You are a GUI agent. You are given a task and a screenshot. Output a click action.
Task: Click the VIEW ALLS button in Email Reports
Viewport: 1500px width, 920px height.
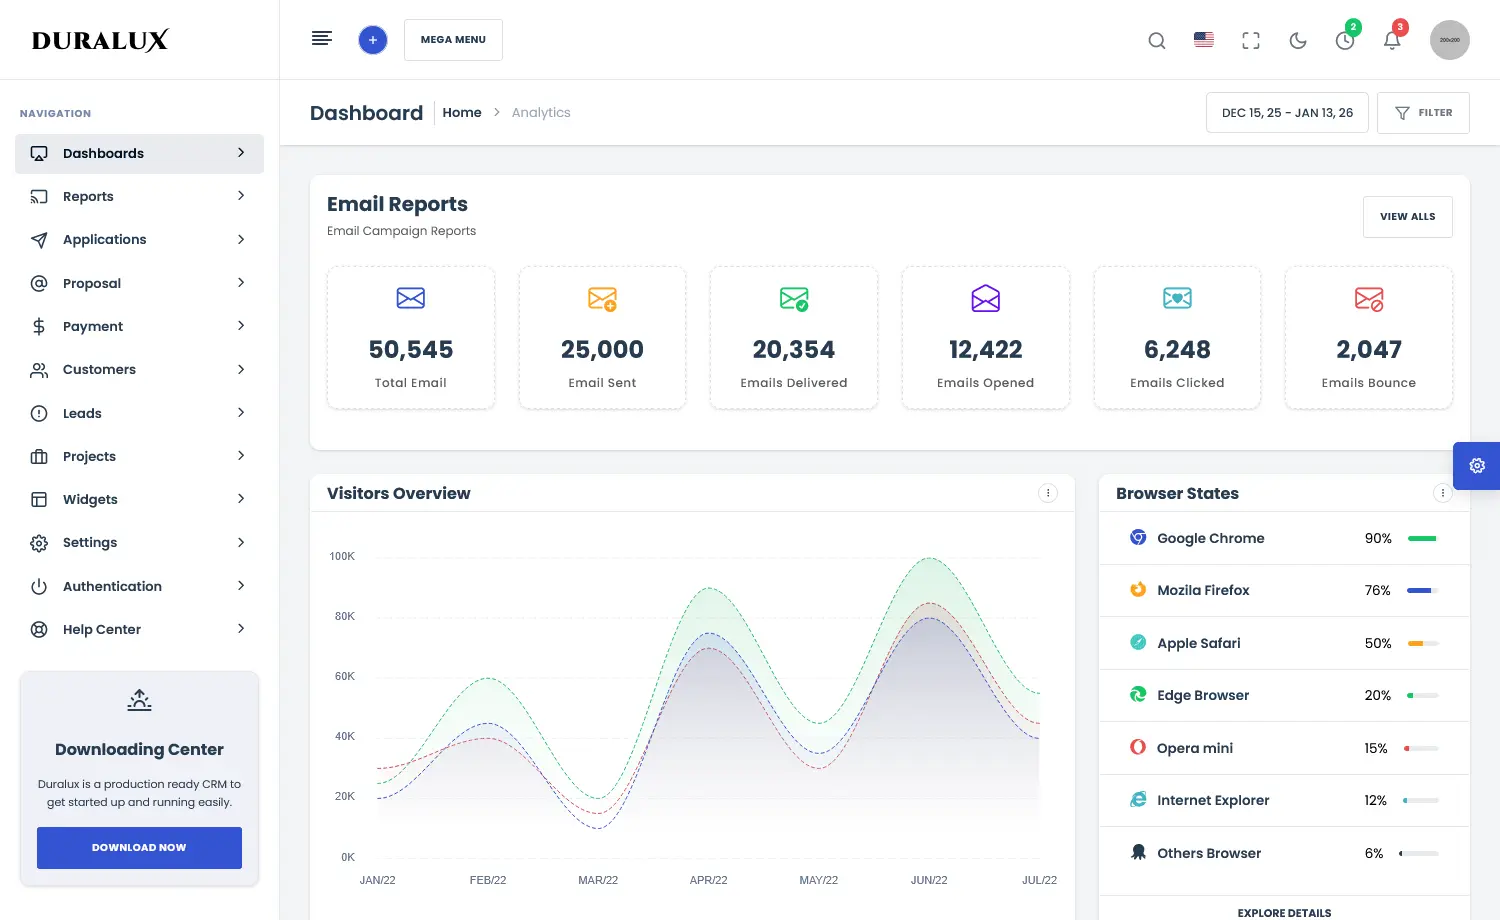point(1407,216)
